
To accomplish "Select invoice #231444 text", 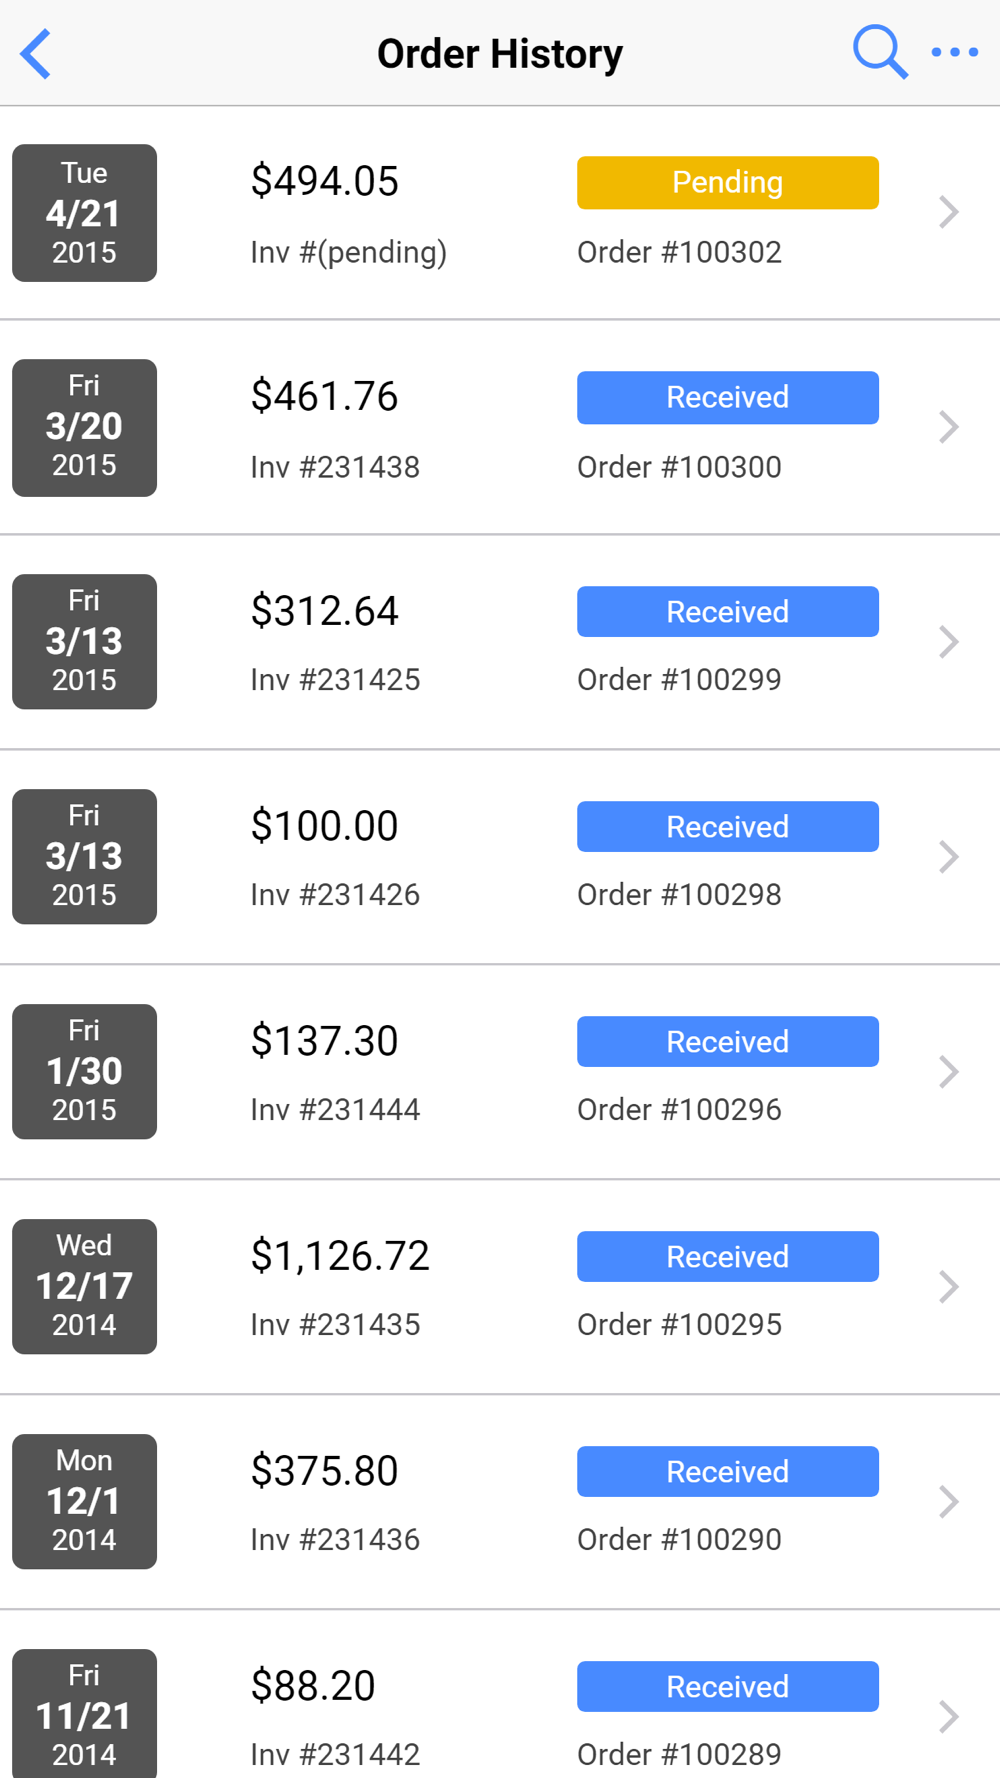I will (335, 1110).
